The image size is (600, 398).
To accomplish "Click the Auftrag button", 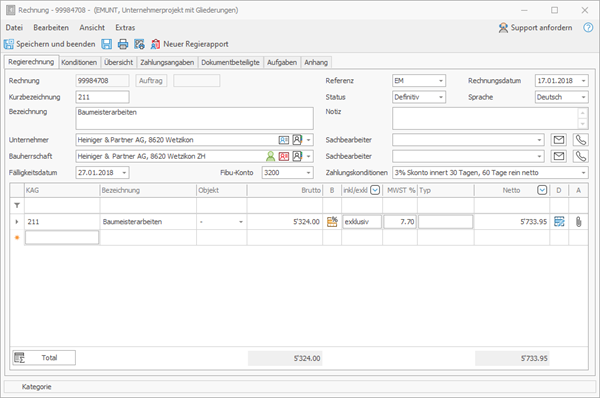I will click(x=151, y=81).
